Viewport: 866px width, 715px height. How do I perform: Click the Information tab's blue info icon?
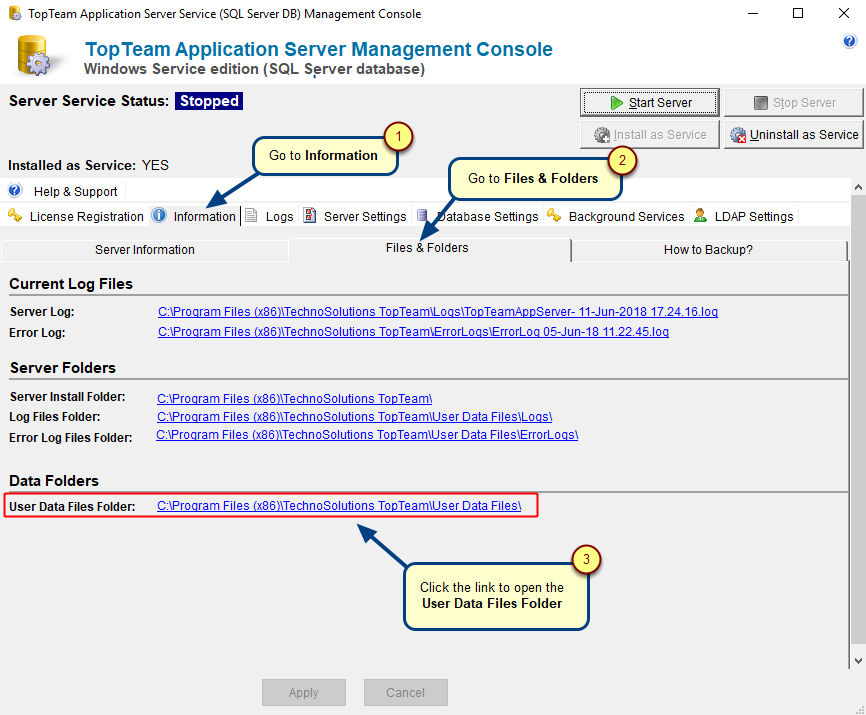pyautogui.click(x=159, y=215)
